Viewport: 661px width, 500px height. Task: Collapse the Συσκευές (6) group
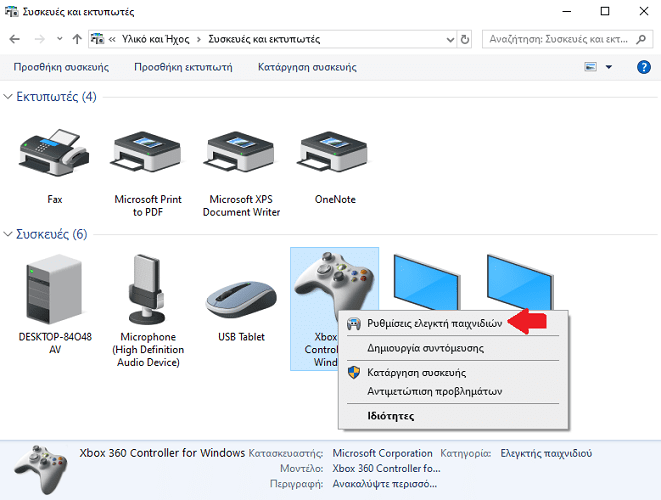(x=8, y=234)
